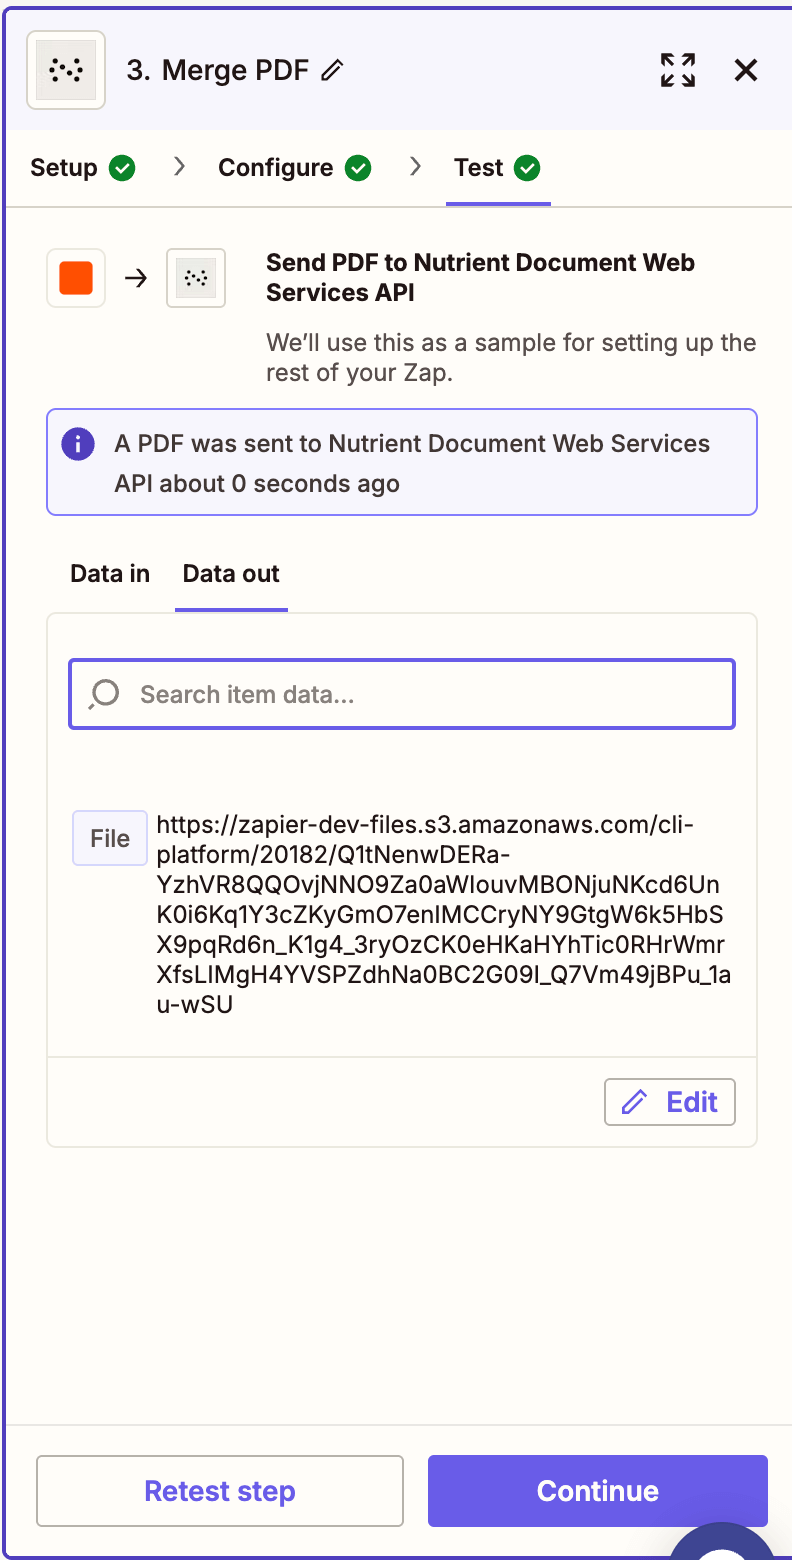This screenshot has width=792, height=1560.
Task: Switch to the Configure tab
Action: point(276,168)
